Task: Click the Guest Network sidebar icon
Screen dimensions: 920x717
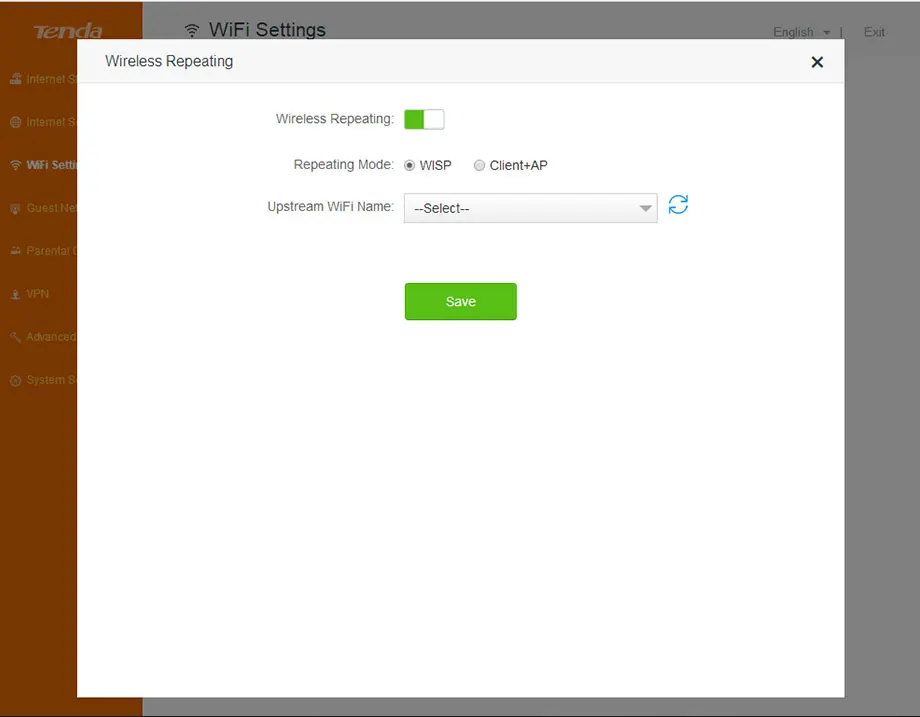Action: [x=16, y=209]
